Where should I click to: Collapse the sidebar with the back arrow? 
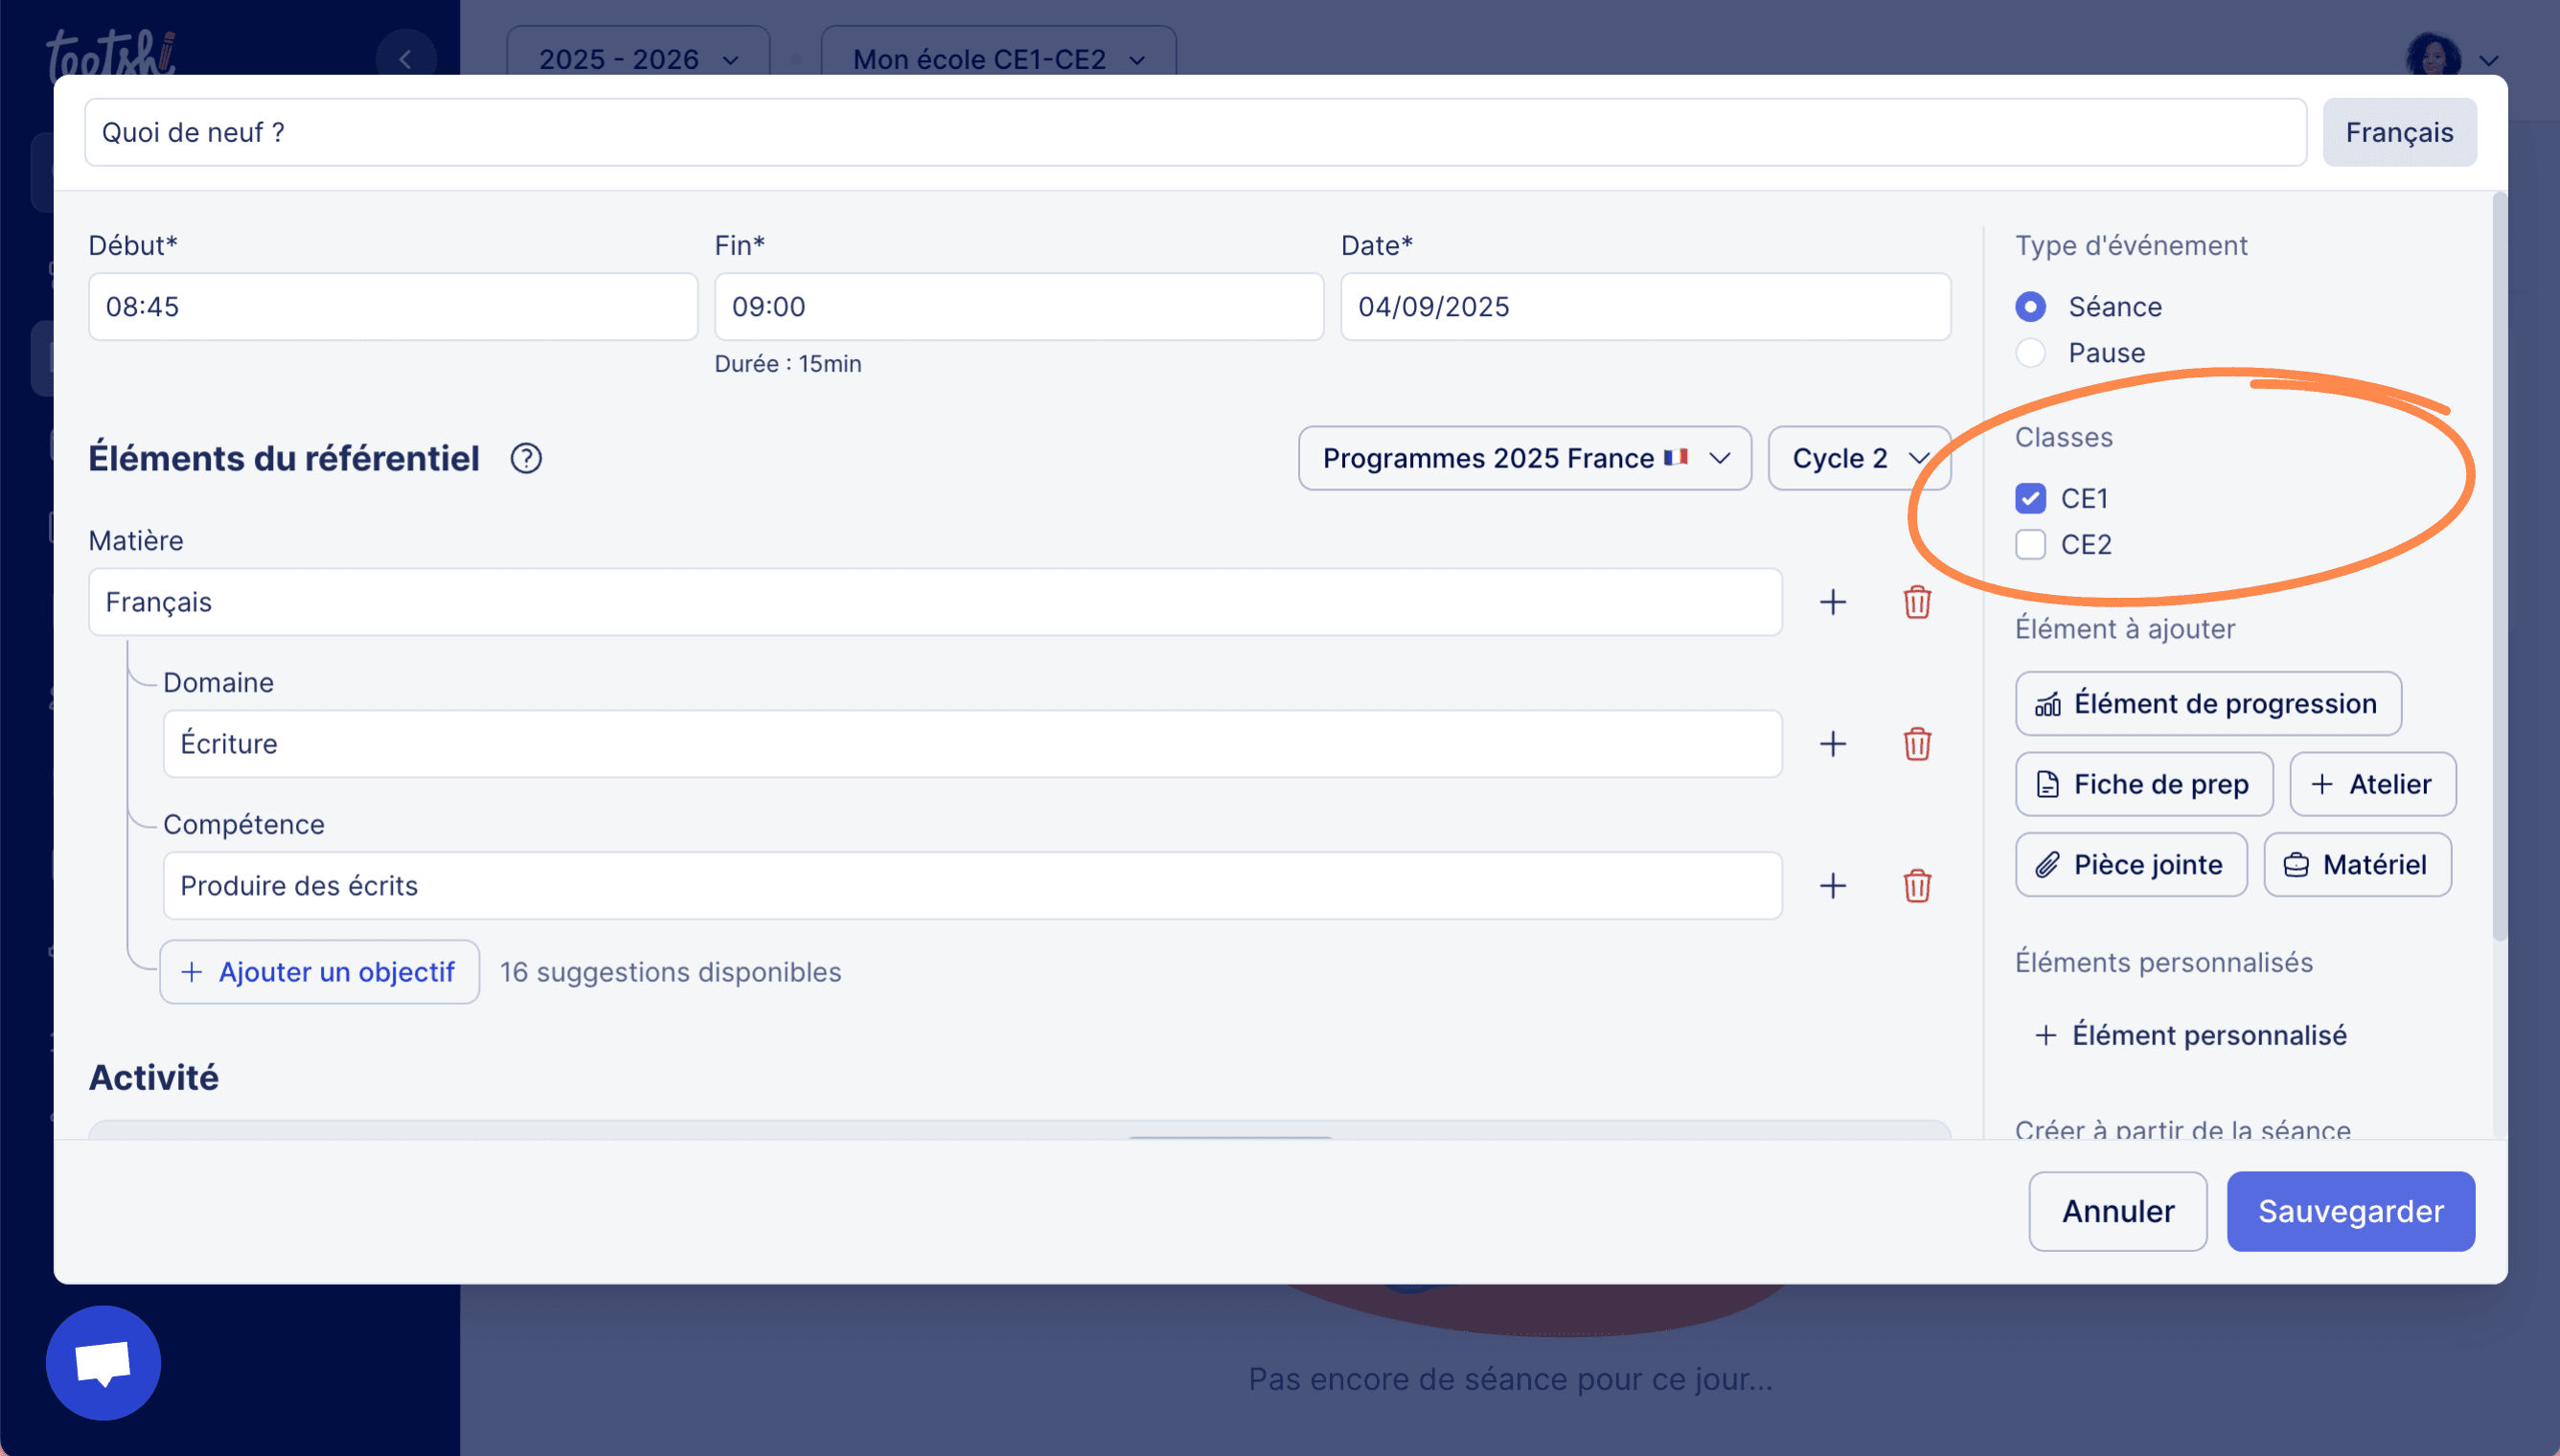tap(405, 59)
